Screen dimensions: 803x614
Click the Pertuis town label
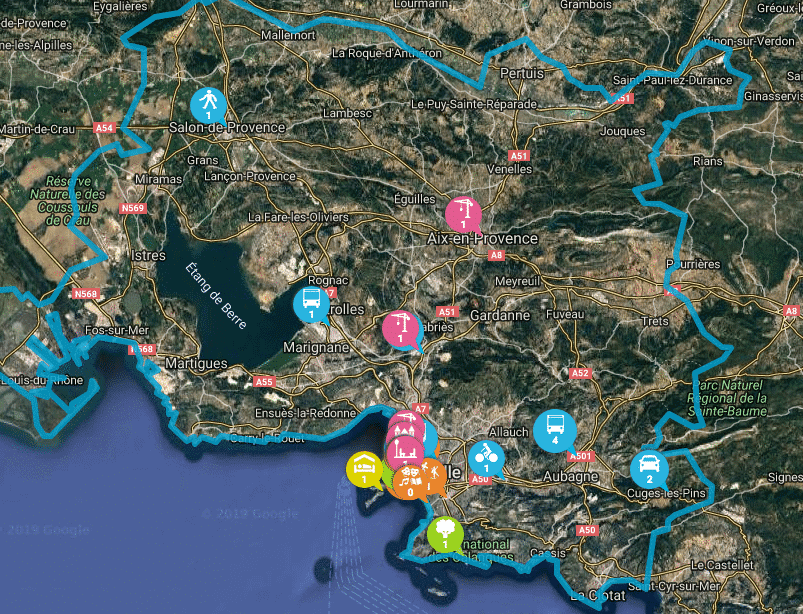(x=522, y=73)
